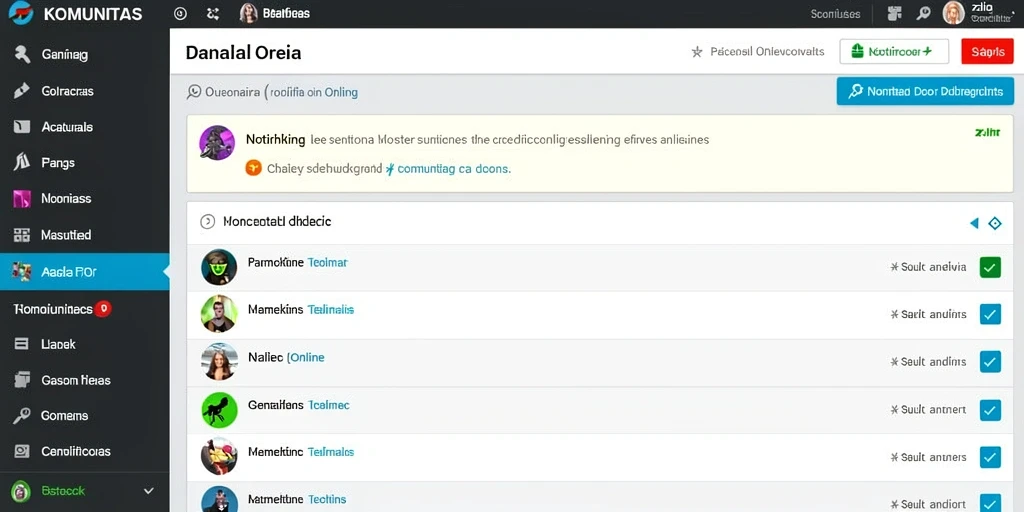Uncheck the blue checkbox on Mamekins row
Image resolution: width=1024 pixels, height=512 pixels.
point(990,314)
